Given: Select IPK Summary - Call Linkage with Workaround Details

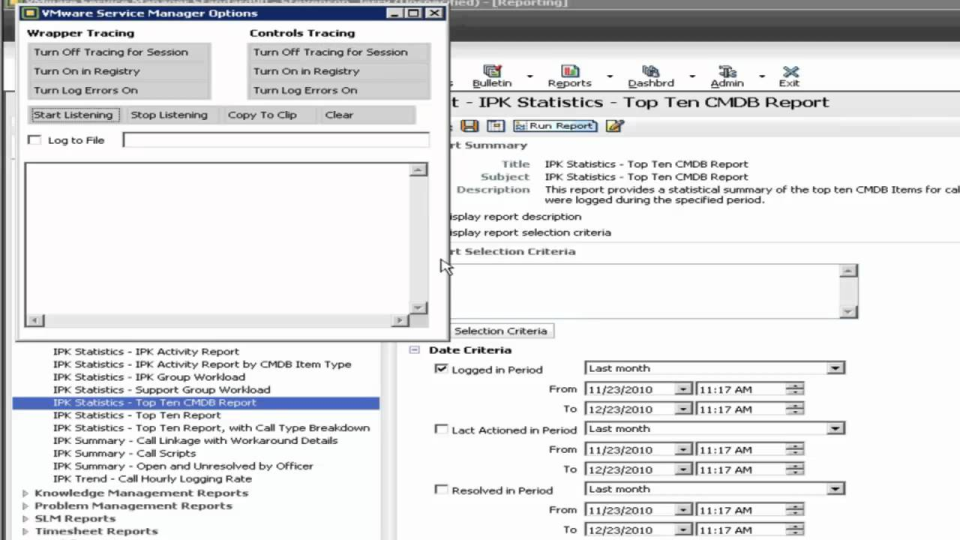Looking at the screenshot, I should click(195, 440).
